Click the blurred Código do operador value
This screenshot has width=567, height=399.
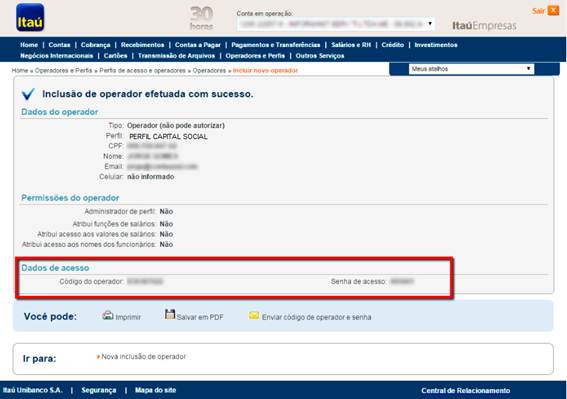145,281
